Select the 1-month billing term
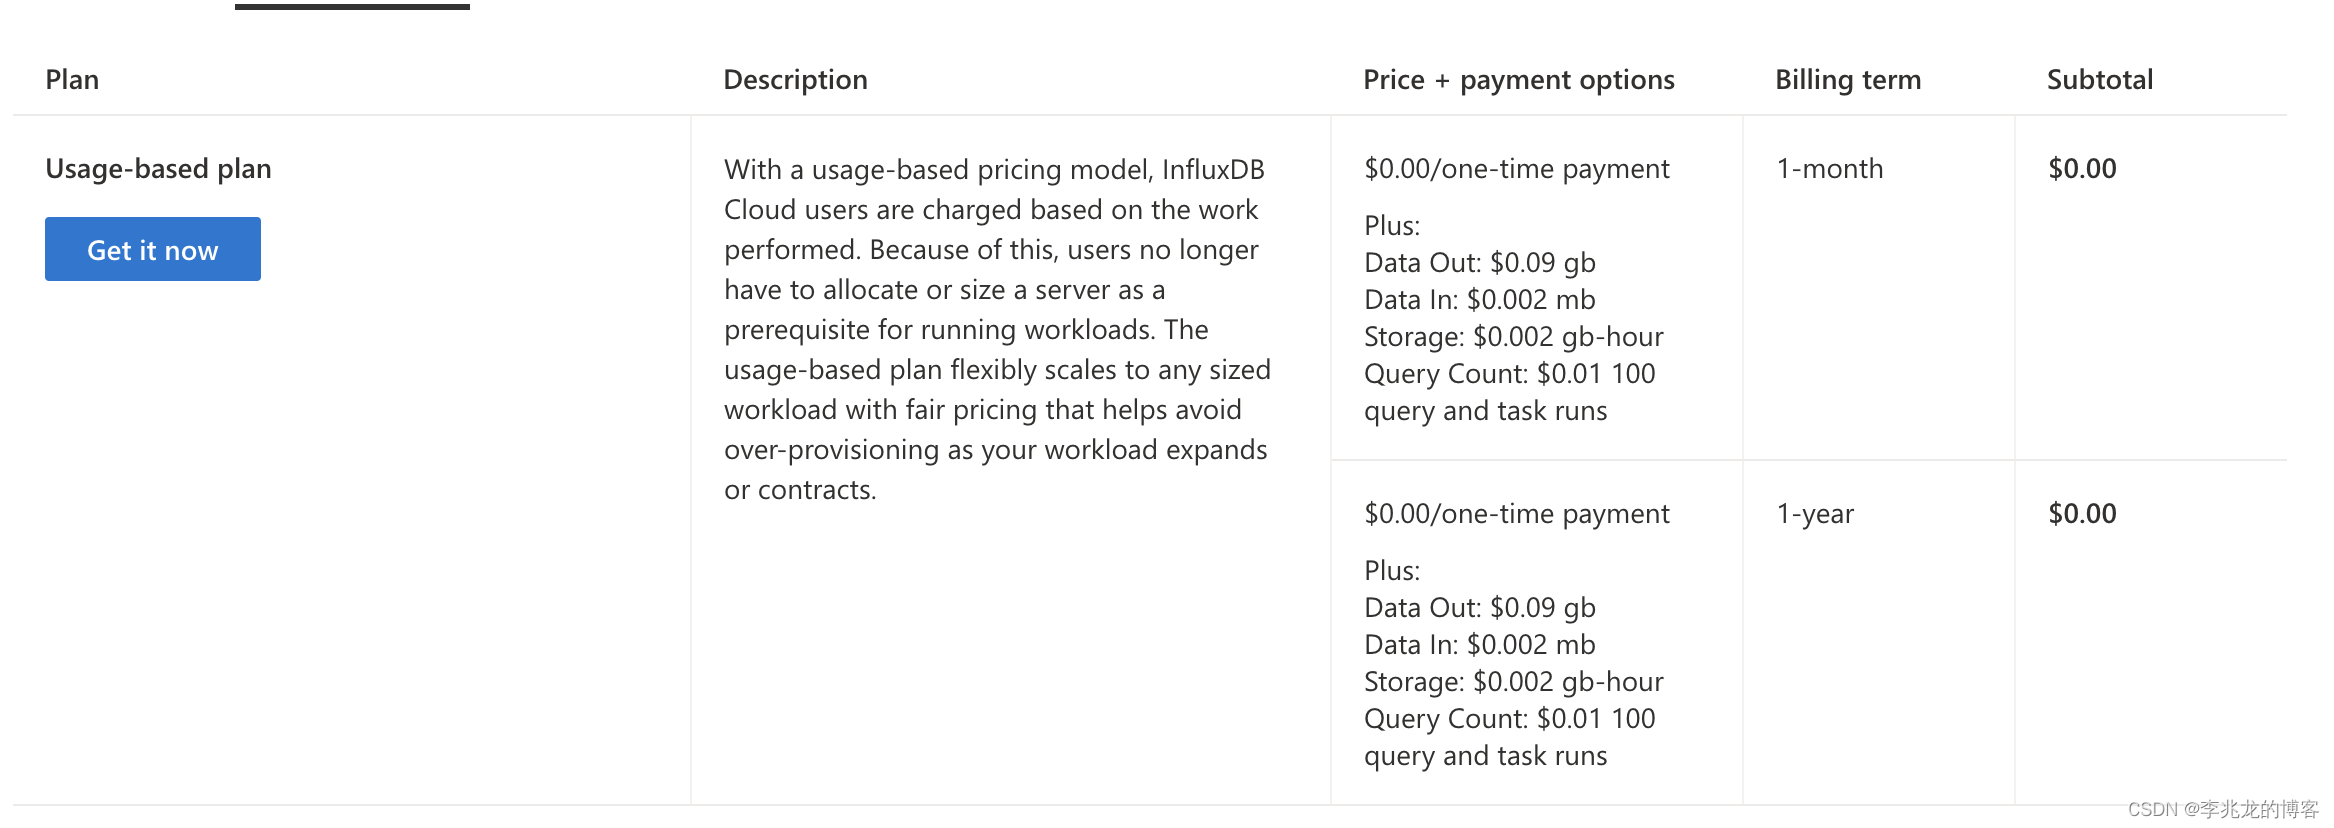 1829,168
